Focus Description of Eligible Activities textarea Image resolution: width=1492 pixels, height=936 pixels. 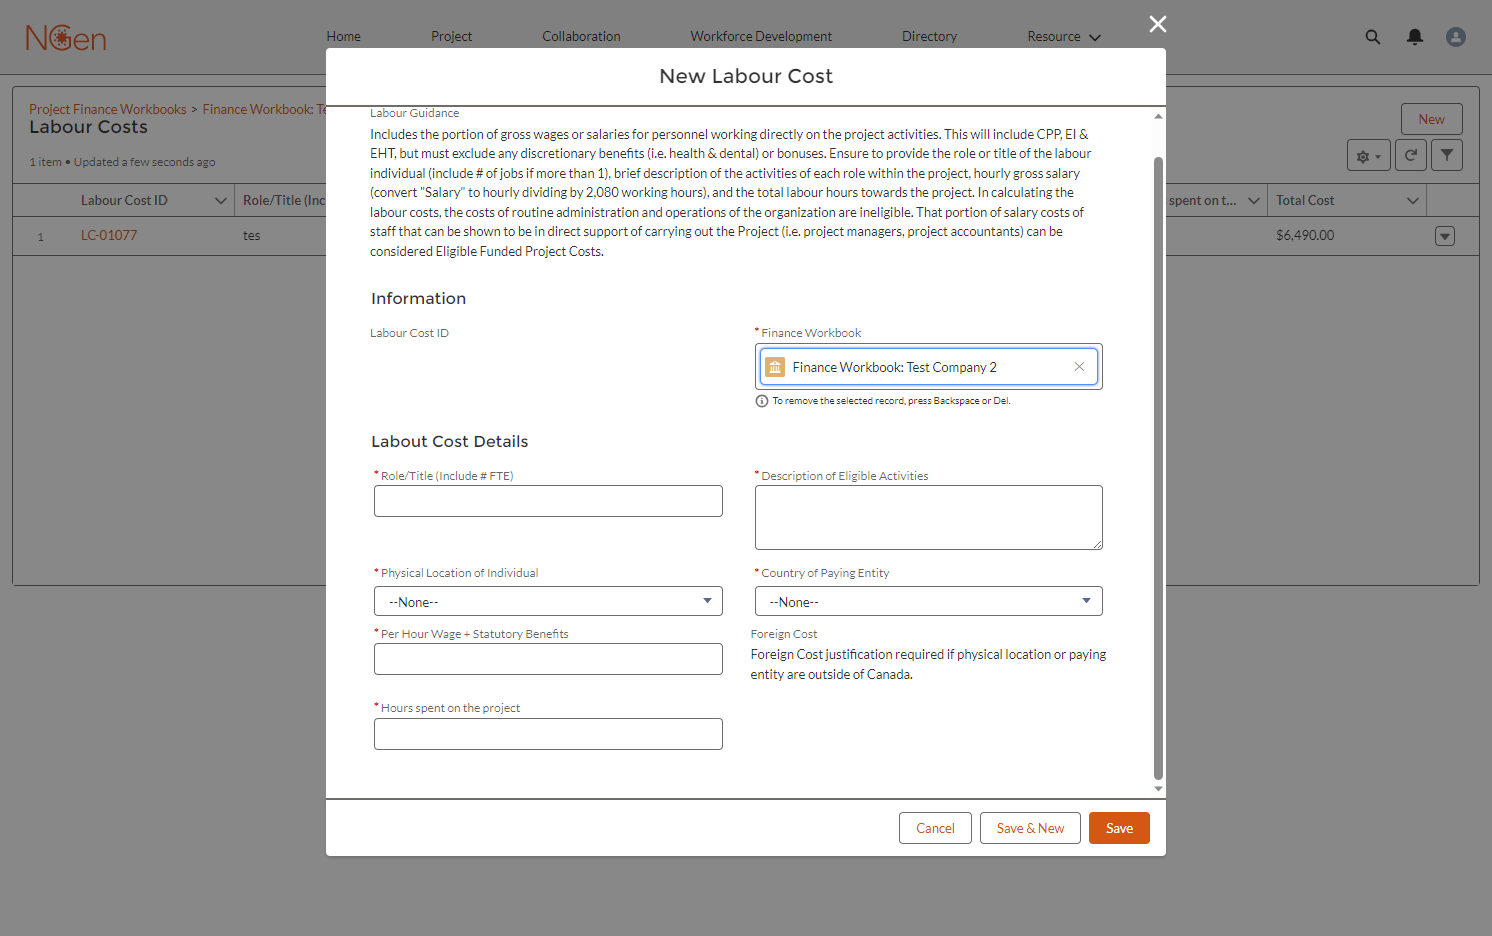(x=929, y=517)
